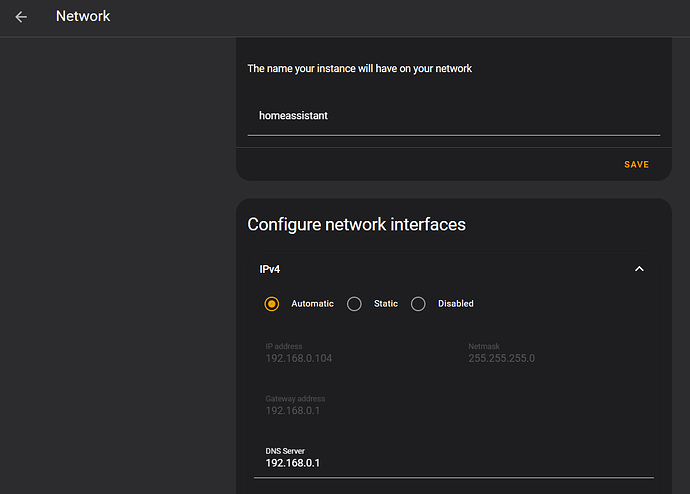690x494 pixels.
Task: Click the Static option label text
Action: 385,304
